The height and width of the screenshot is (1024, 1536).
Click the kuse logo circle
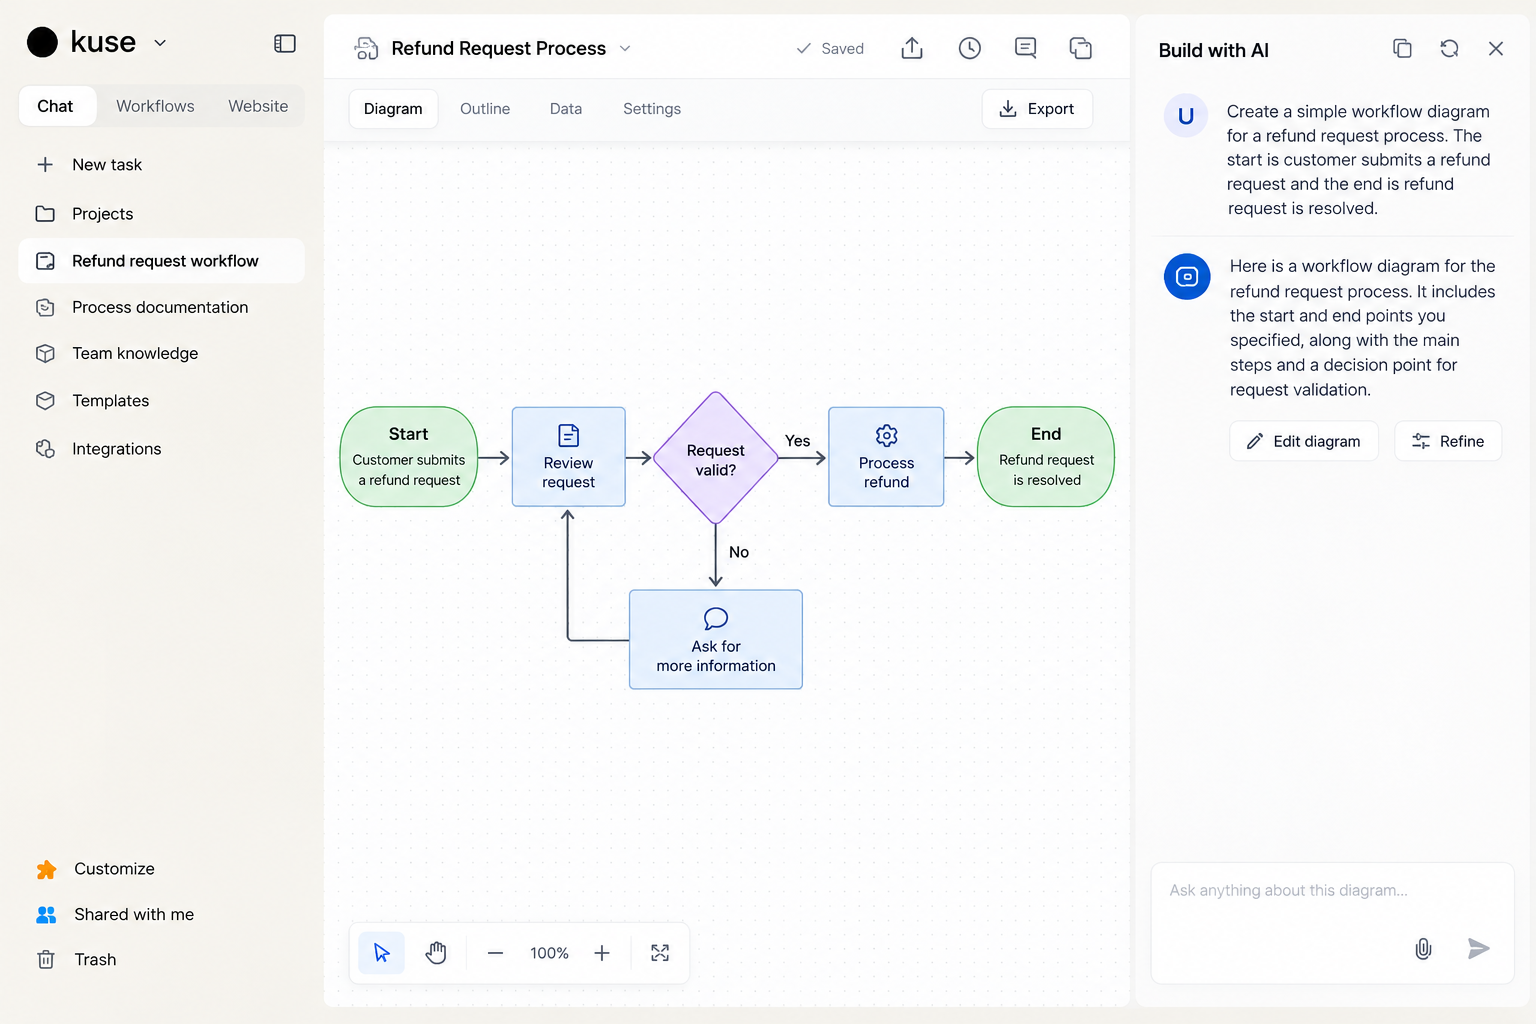click(42, 42)
